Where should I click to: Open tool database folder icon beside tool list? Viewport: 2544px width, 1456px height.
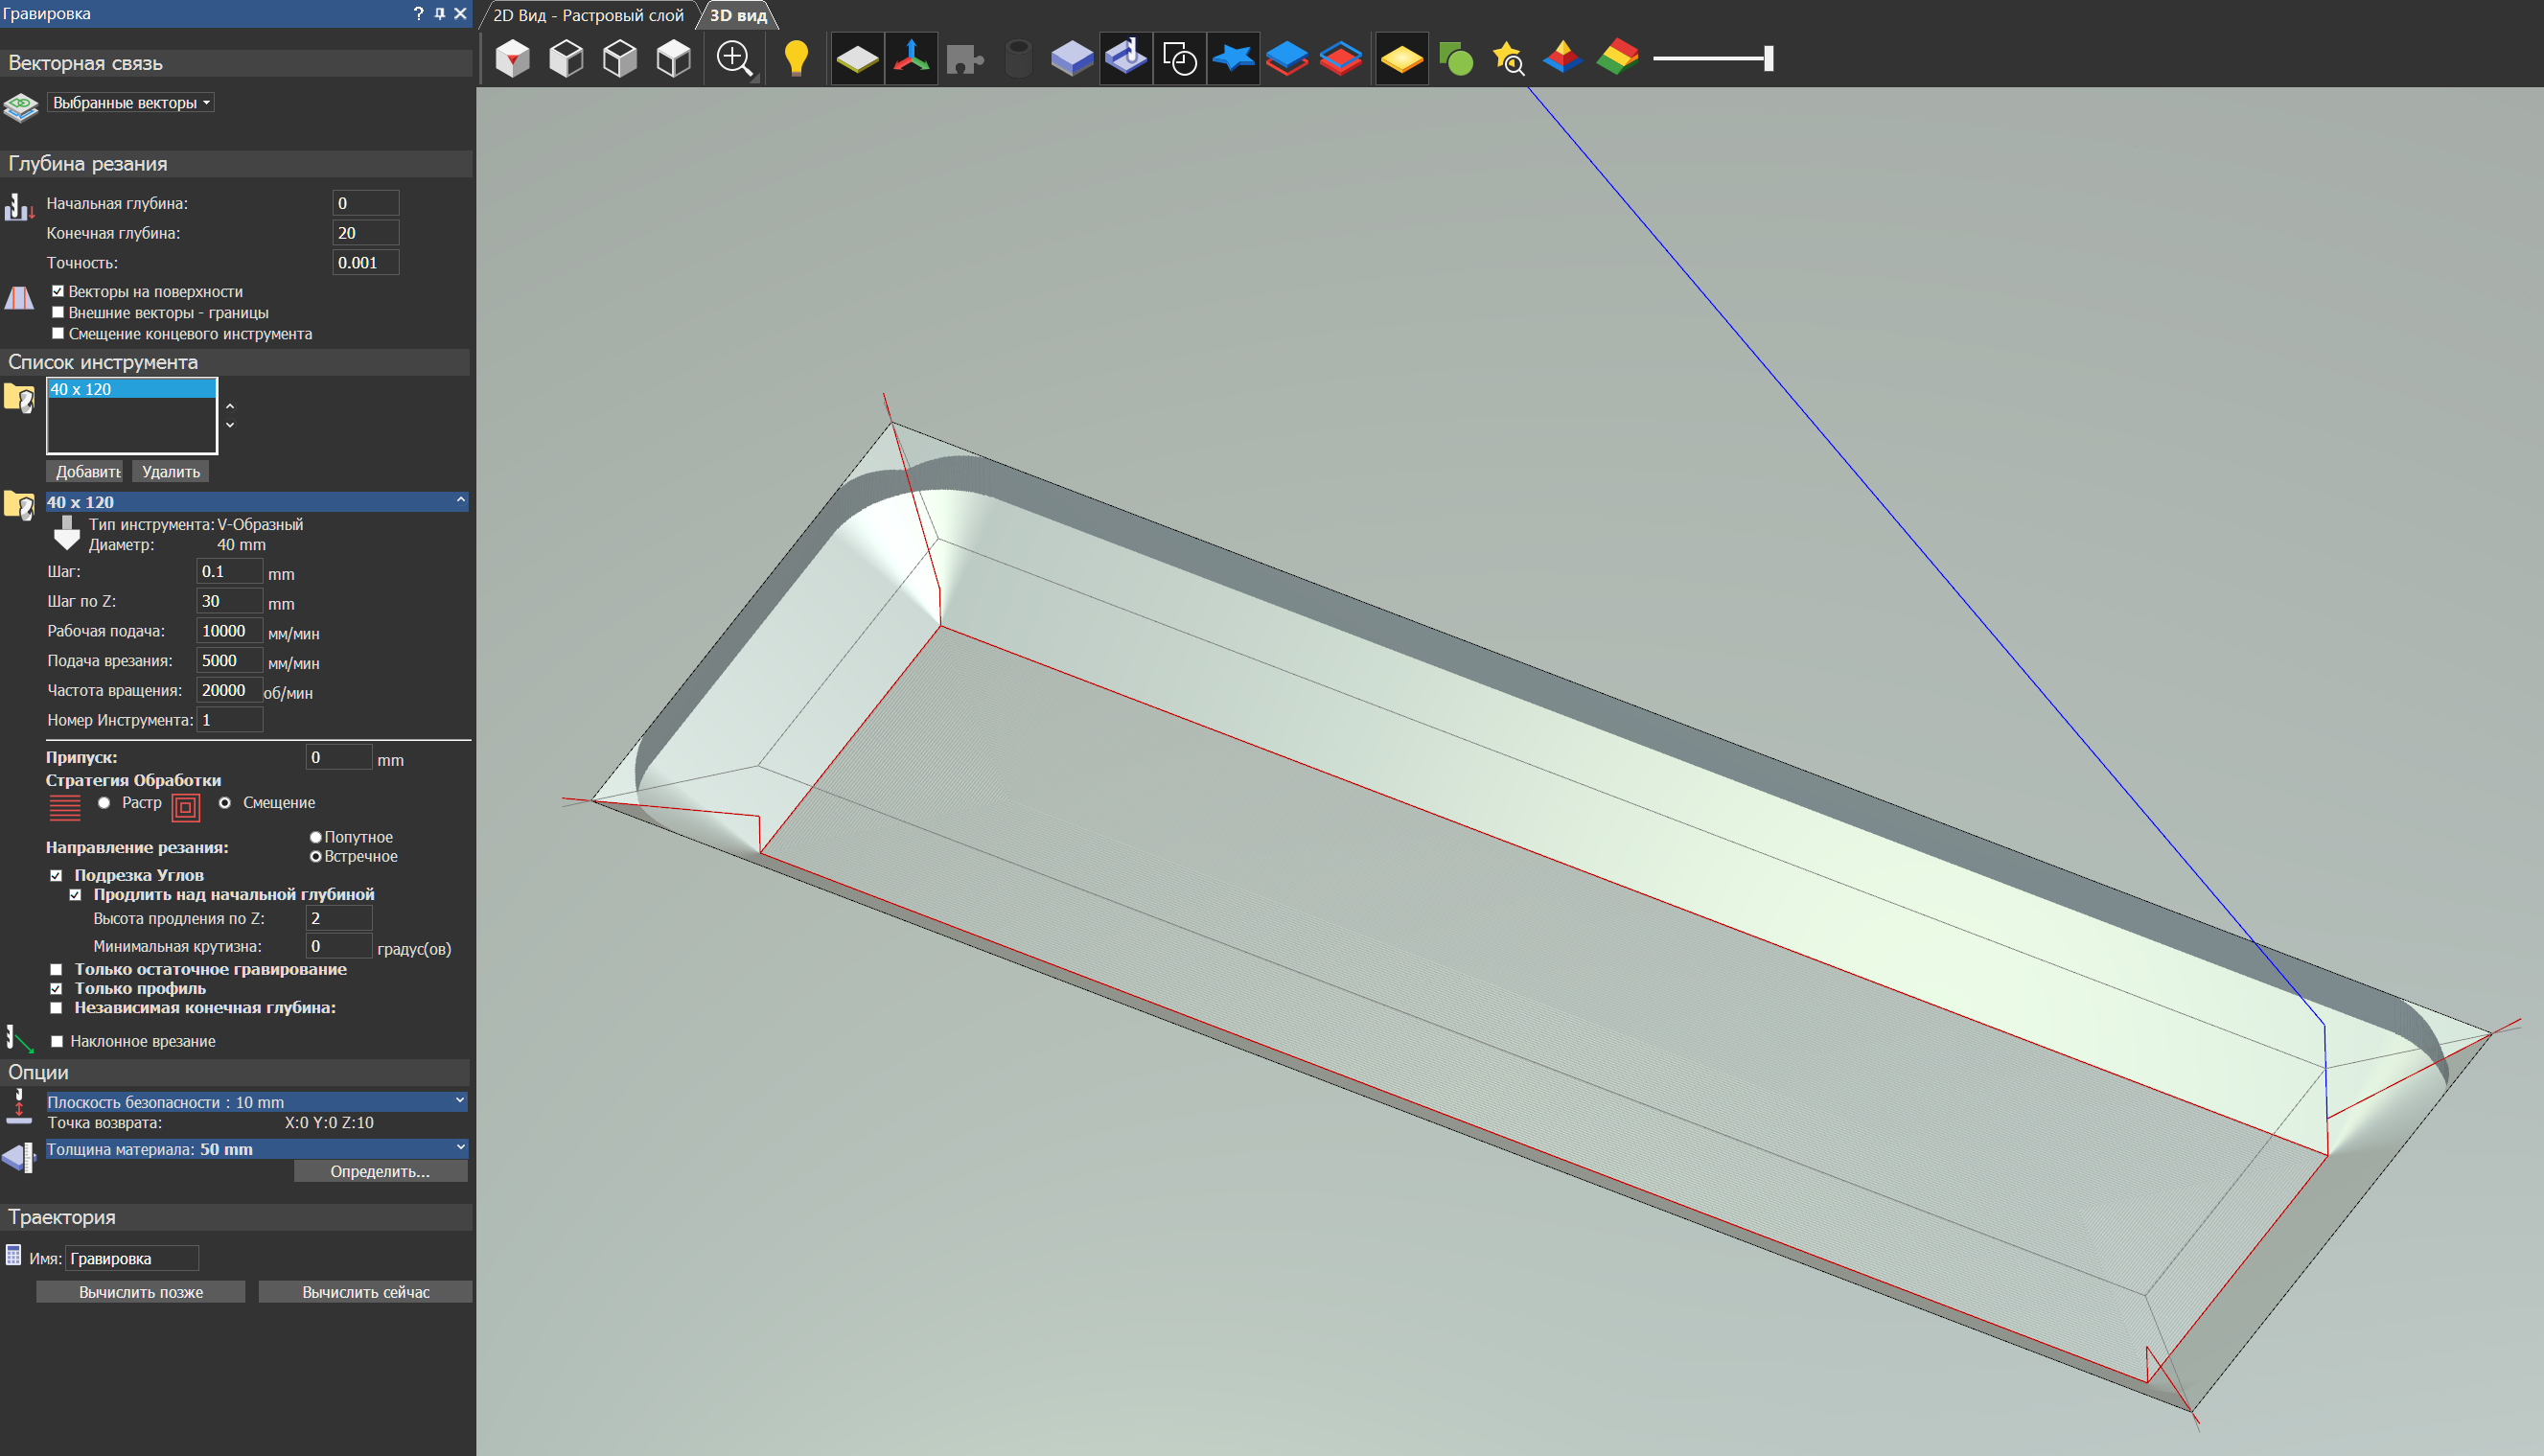point(20,398)
